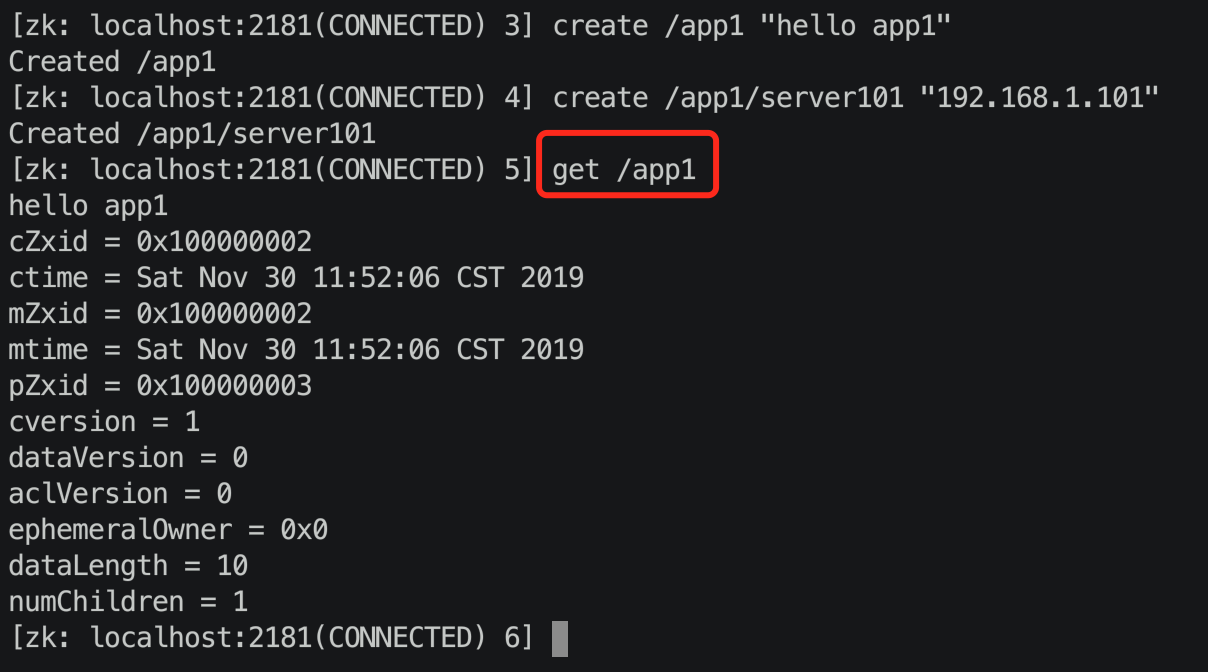Select the cZxid value 0x100000002

tap(224, 242)
